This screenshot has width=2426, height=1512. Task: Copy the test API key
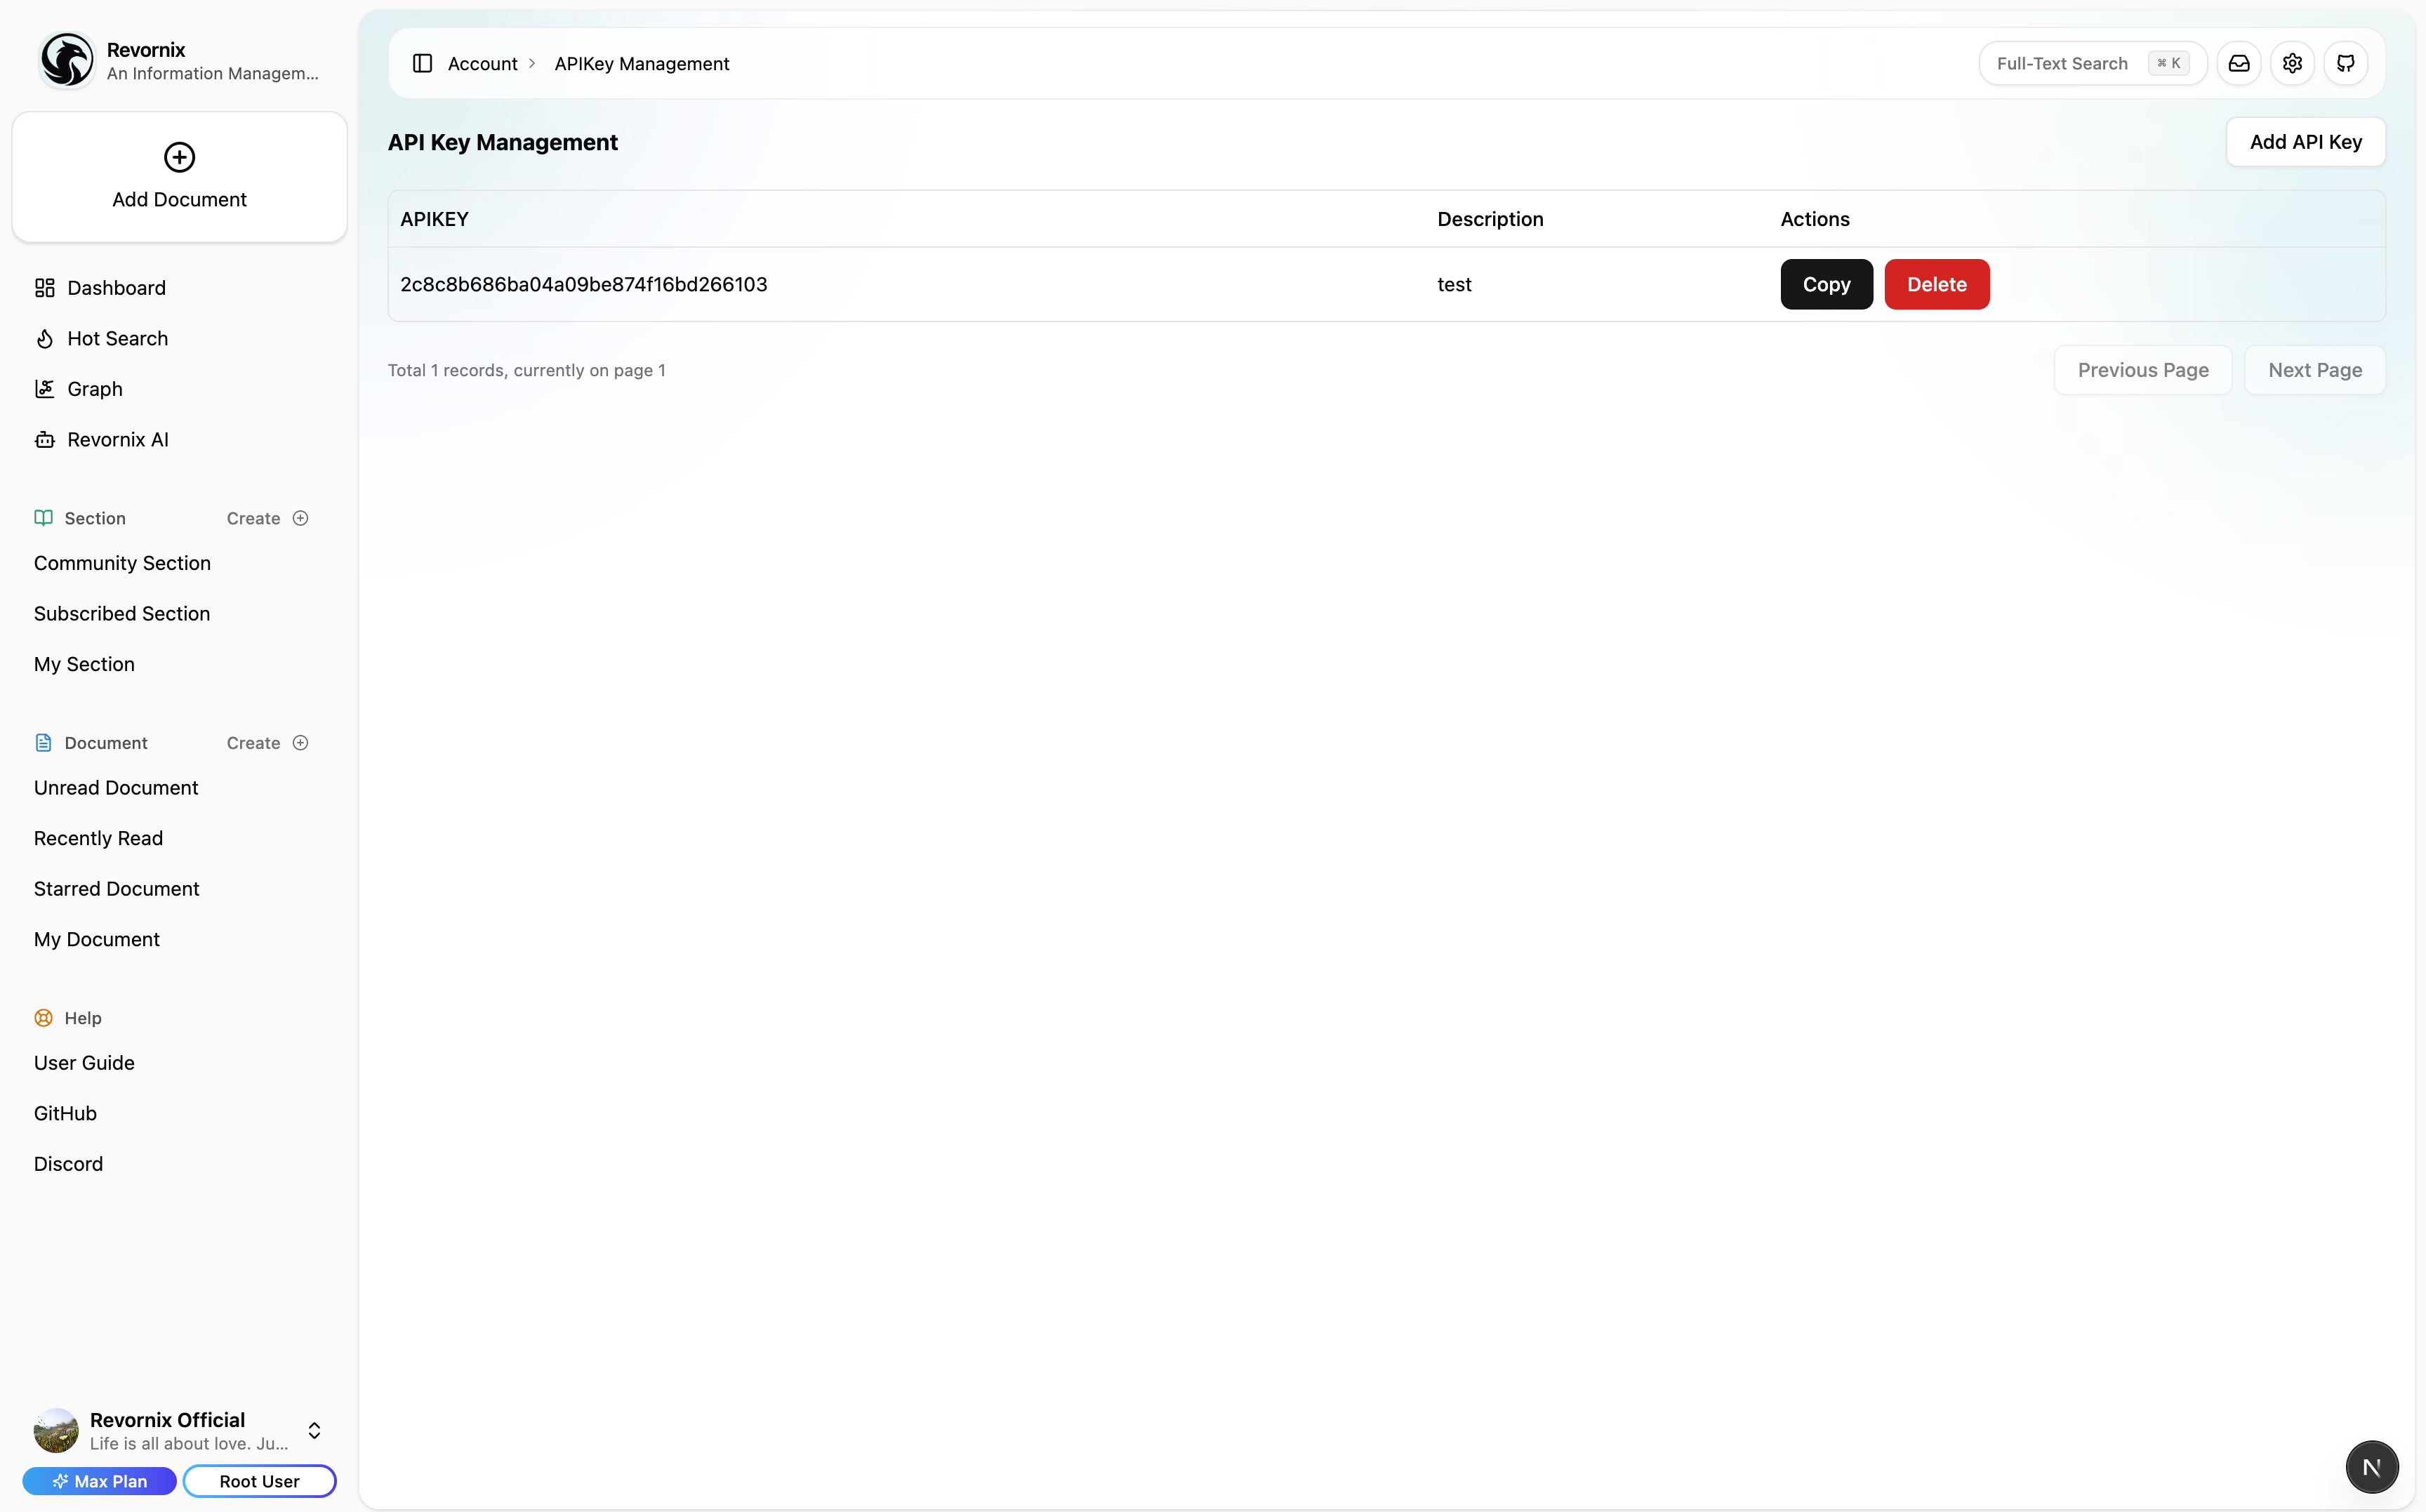pyautogui.click(x=1826, y=284)
